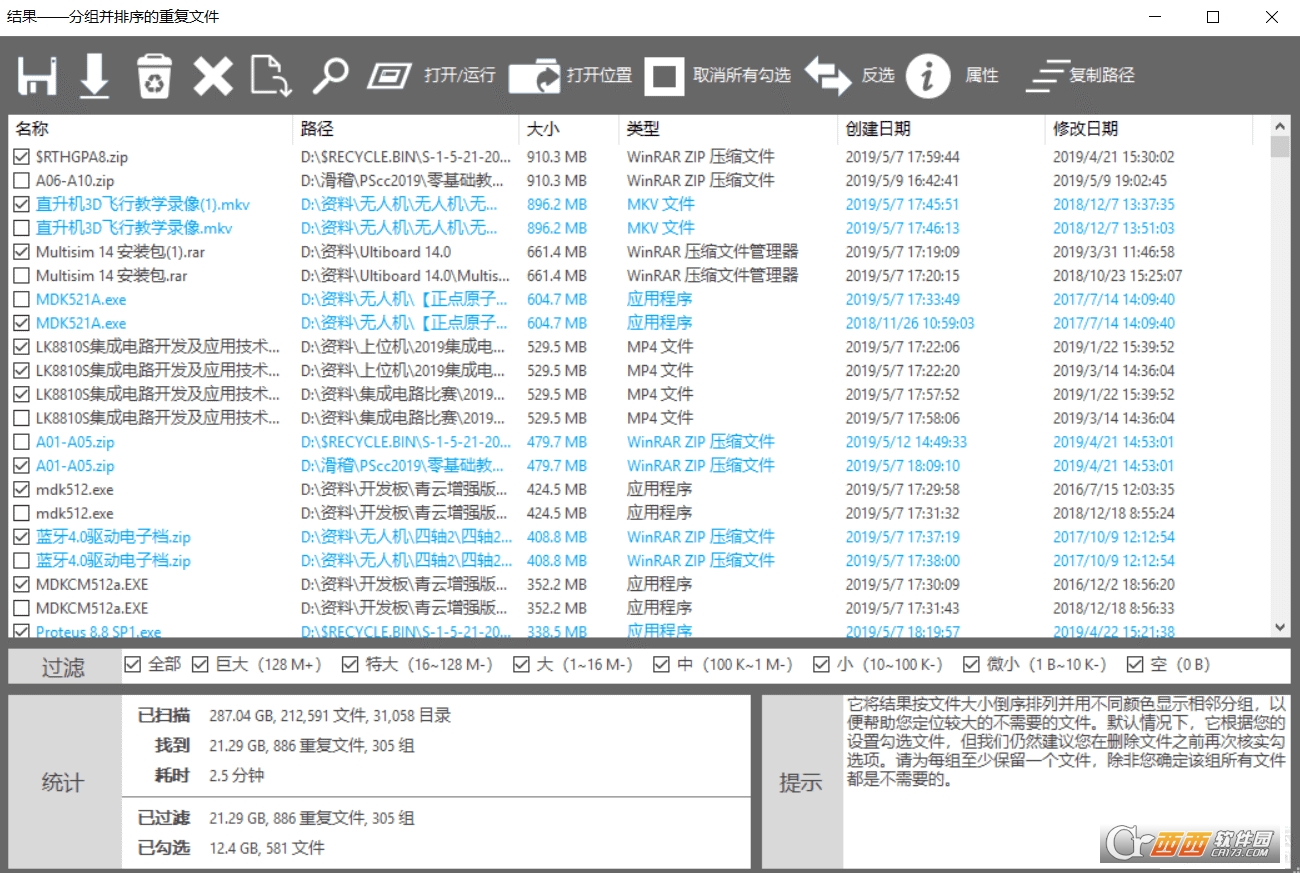The image size is (1300, 873).
Task: Click the magnifying glass search icon
Action: point(330,76)
